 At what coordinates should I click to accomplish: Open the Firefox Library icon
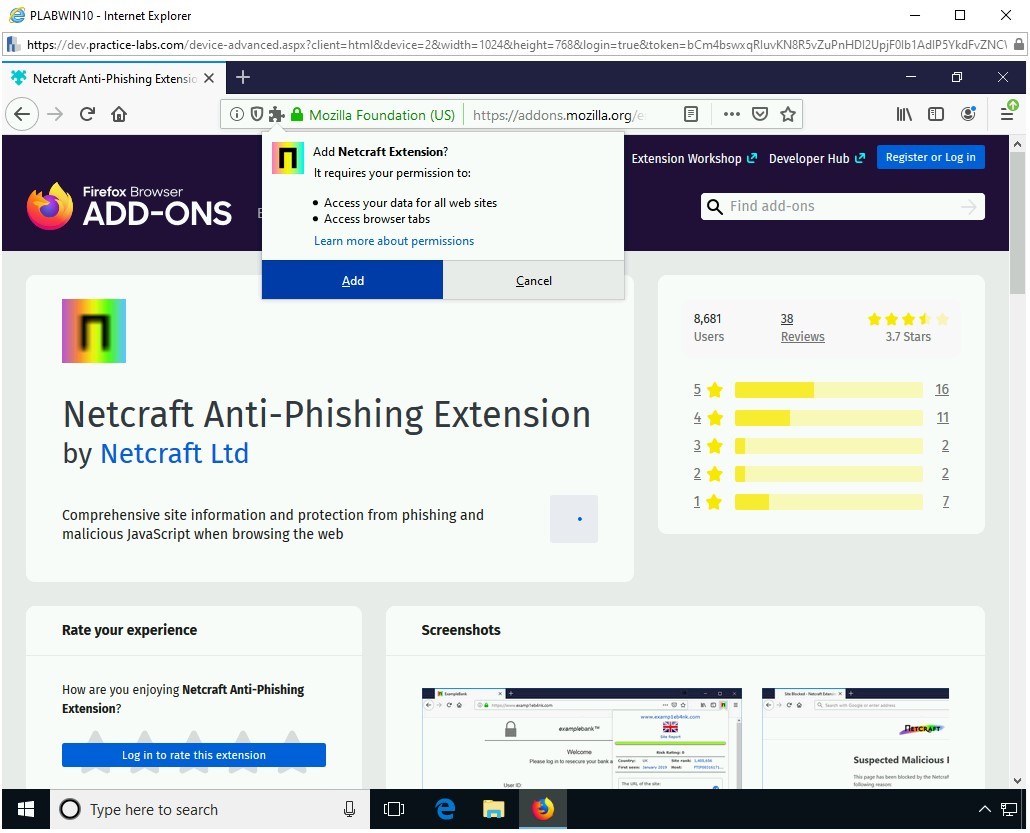coord(904,114)
